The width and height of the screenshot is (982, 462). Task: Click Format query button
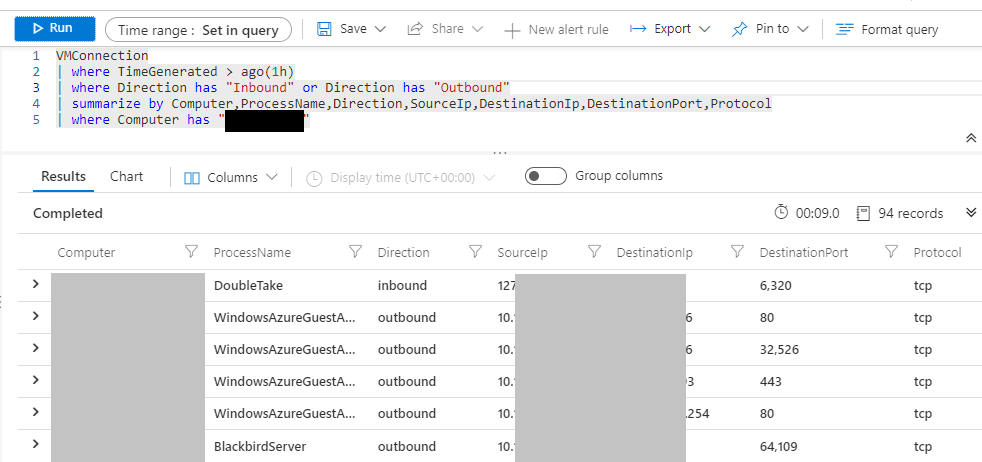pos(887,29)
